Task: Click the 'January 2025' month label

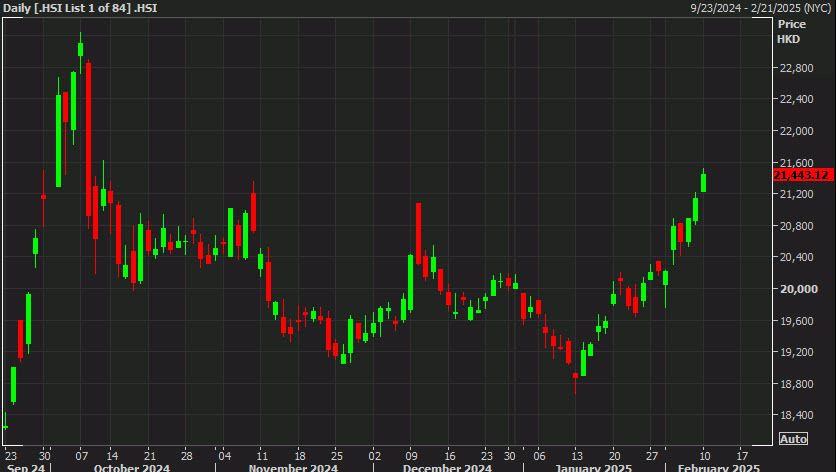Action: (593, 468)
